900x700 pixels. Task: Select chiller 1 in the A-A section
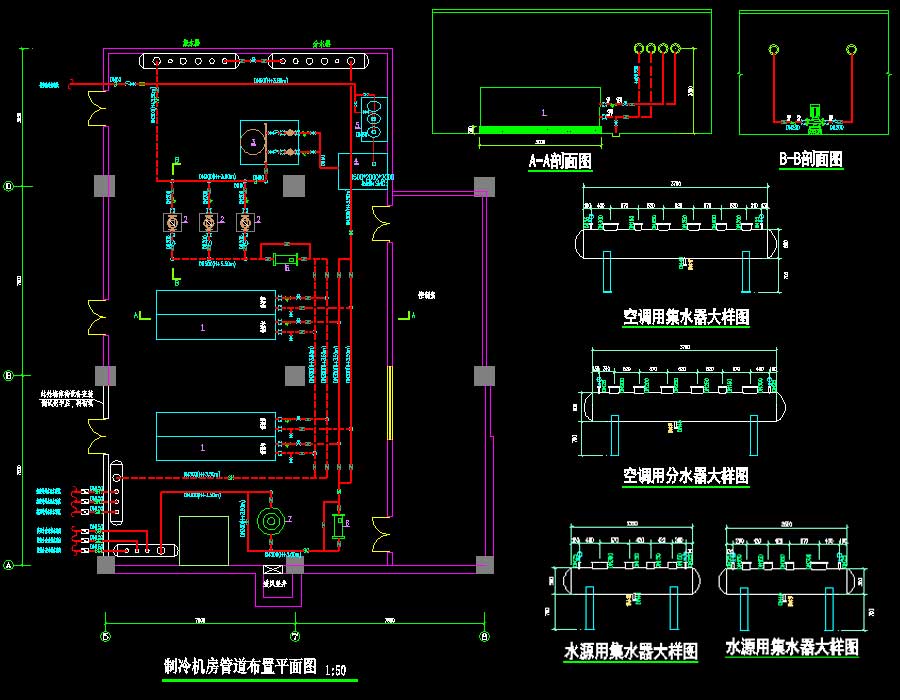(540, 107)
